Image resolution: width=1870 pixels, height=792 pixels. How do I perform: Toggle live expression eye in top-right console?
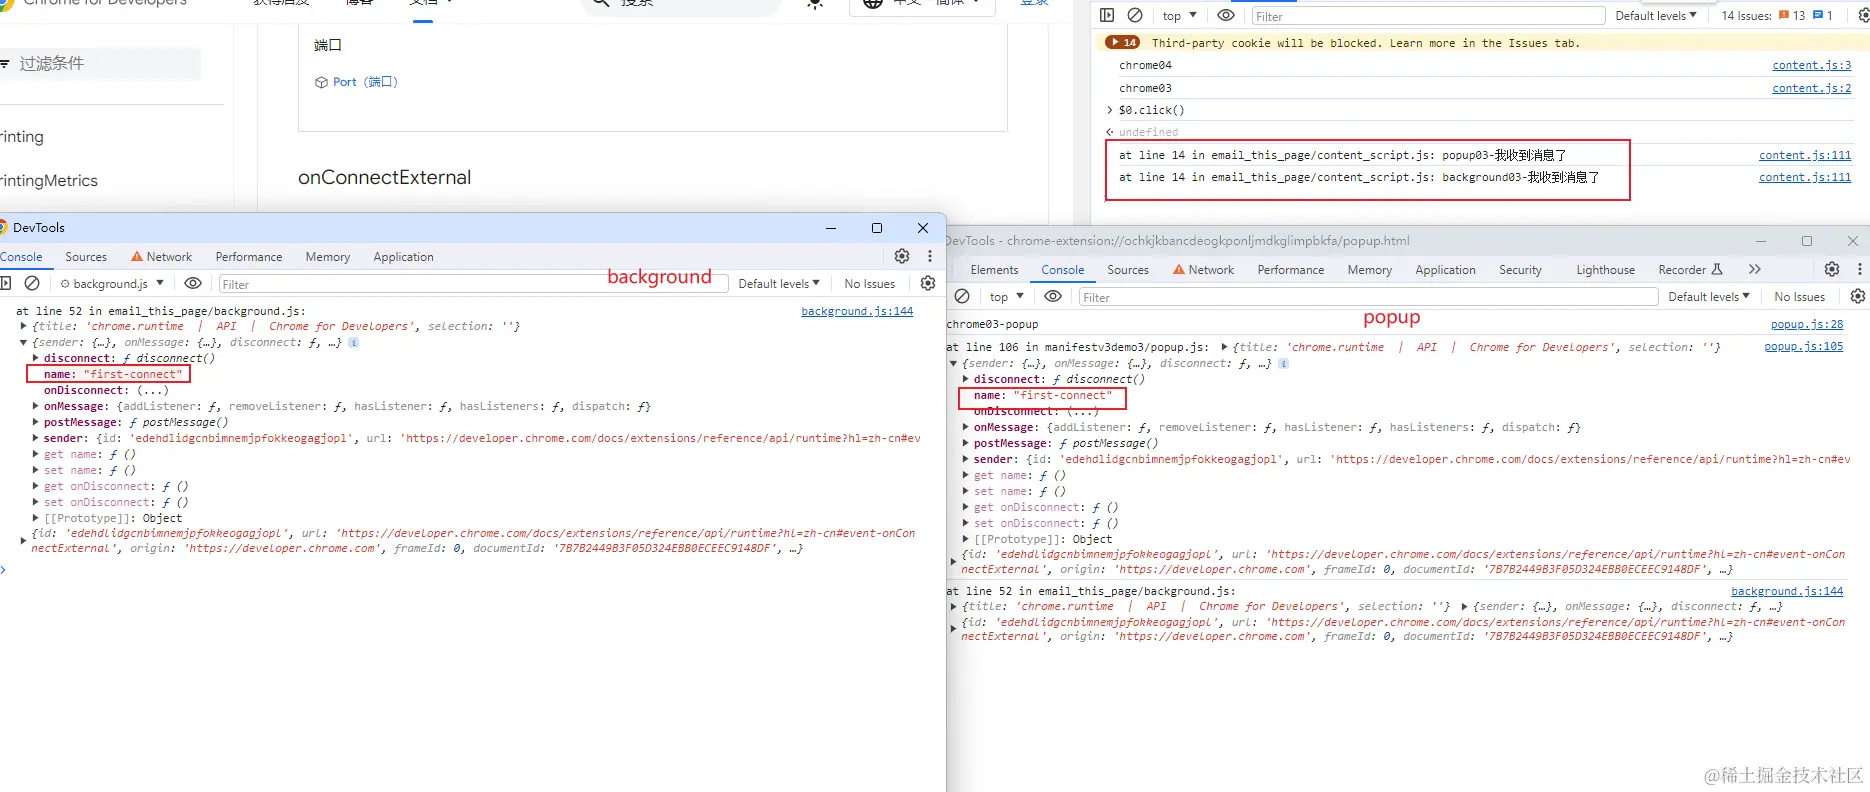(x=1225, y=15)
